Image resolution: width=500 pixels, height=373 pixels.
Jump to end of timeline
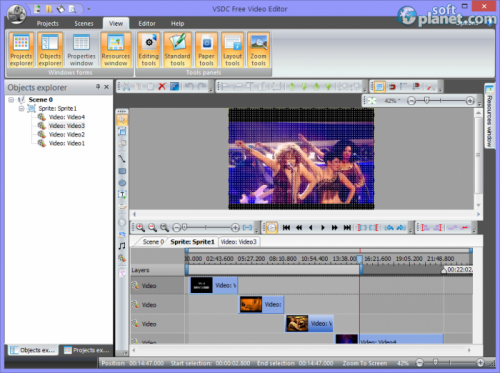tap(347, 228)
